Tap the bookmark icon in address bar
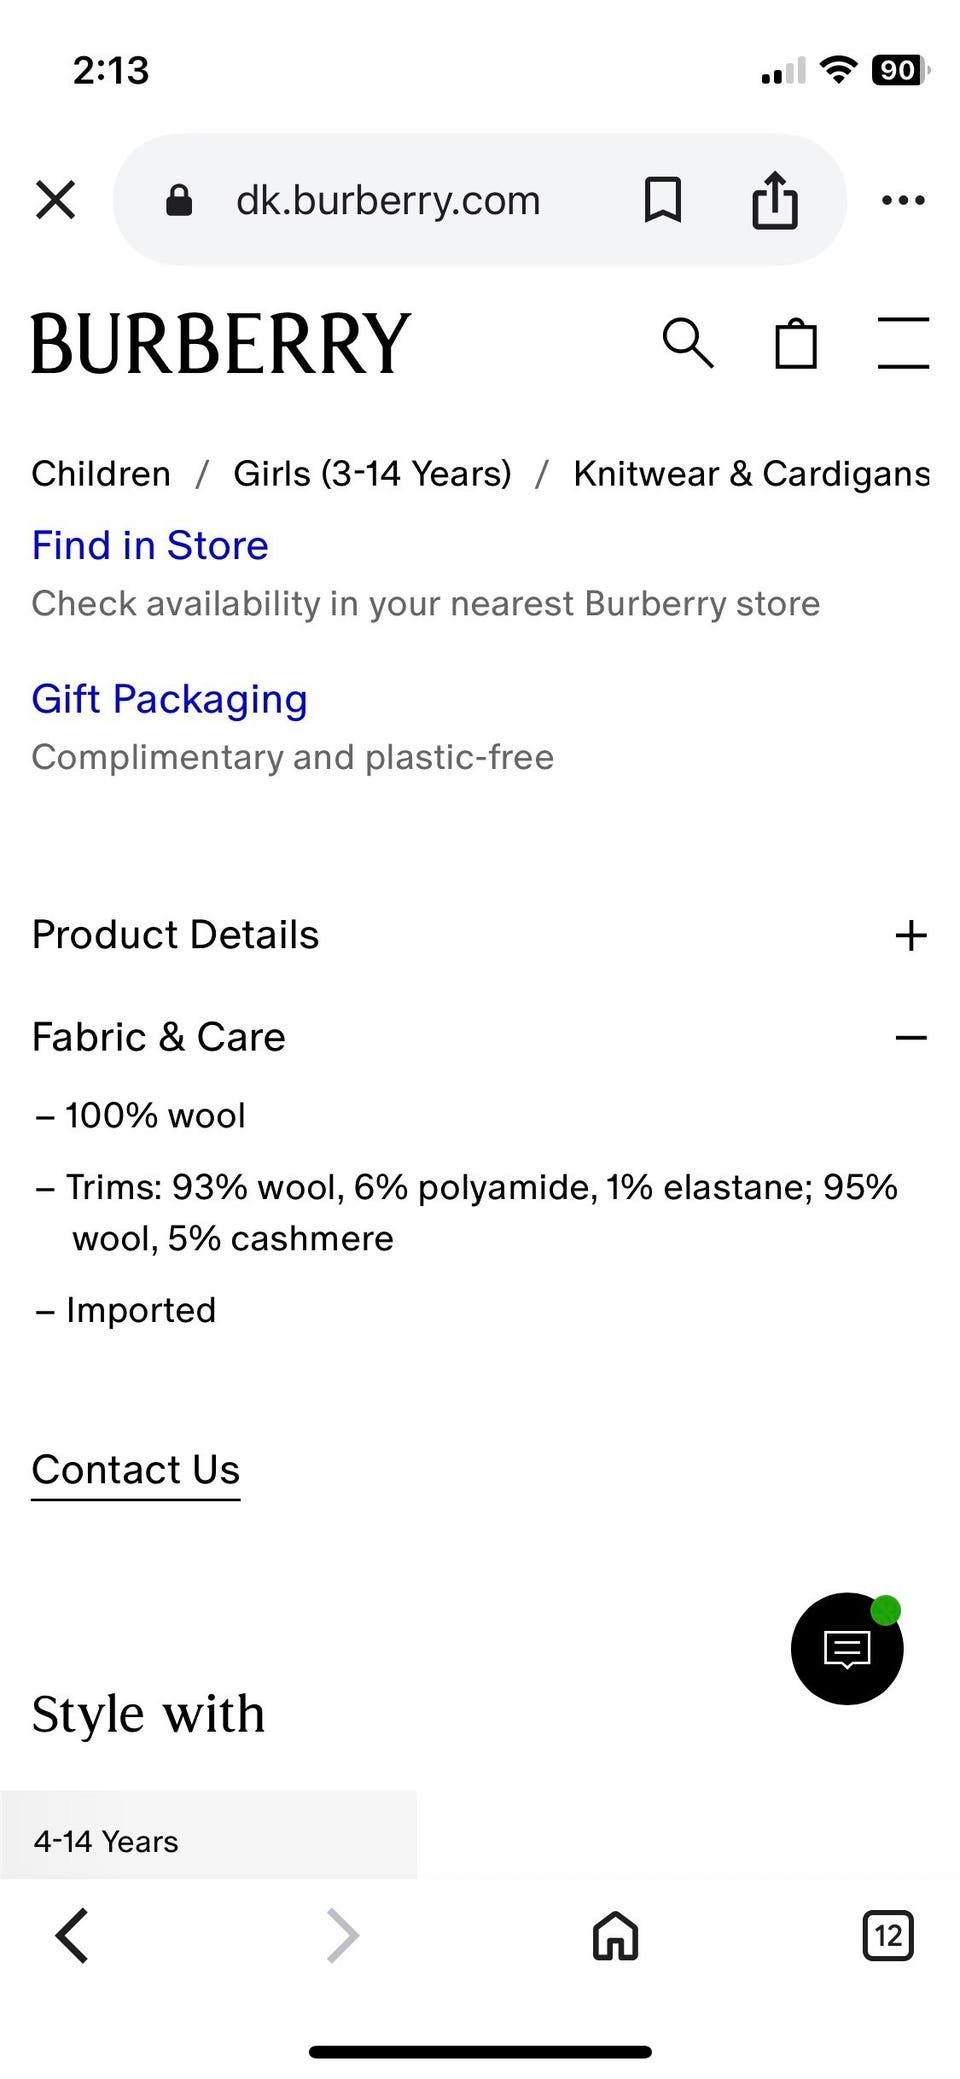This screenshot has width=960, height=2079. (x=663, y=200)
